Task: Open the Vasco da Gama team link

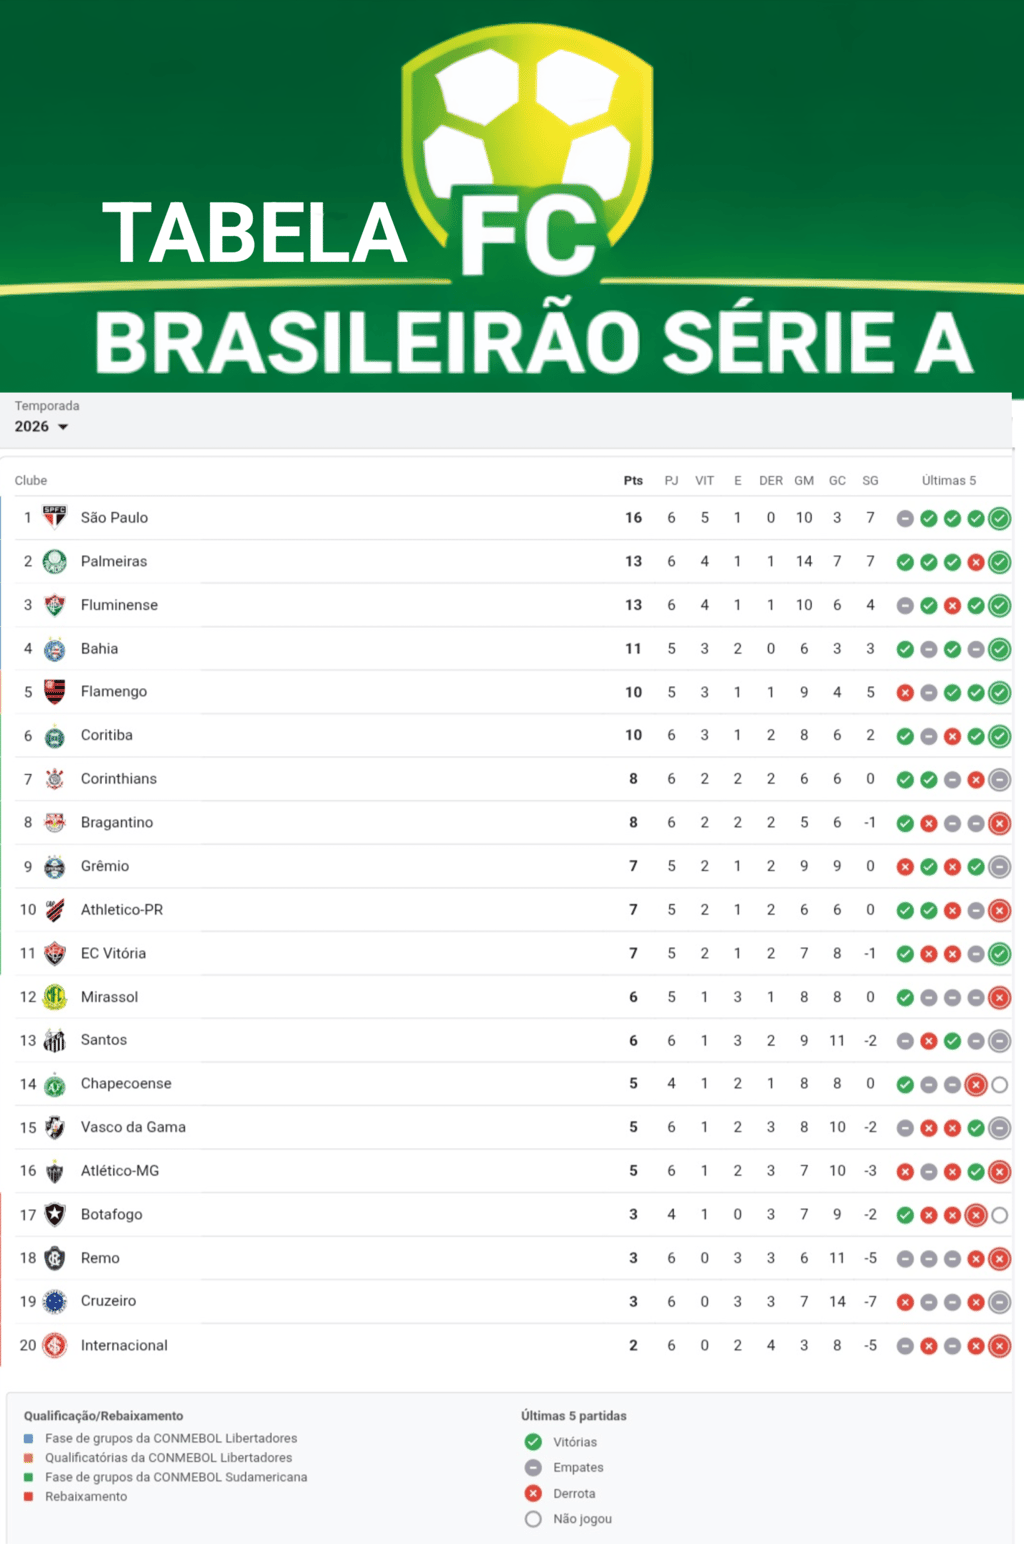Action: (x=133, y=1127)
